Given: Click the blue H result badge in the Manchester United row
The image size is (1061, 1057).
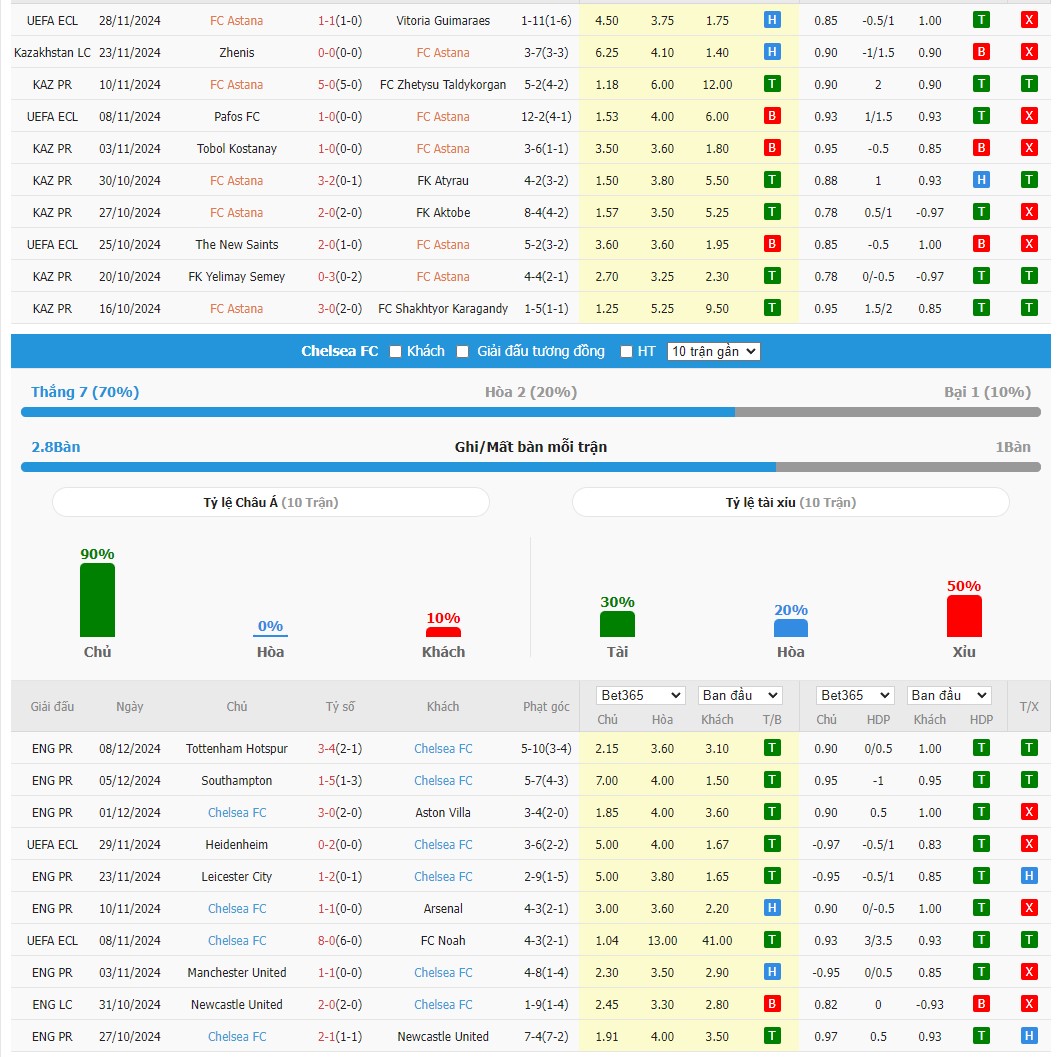Looking at the screenshot, I should pyautogui.click(x=772, y=972).
